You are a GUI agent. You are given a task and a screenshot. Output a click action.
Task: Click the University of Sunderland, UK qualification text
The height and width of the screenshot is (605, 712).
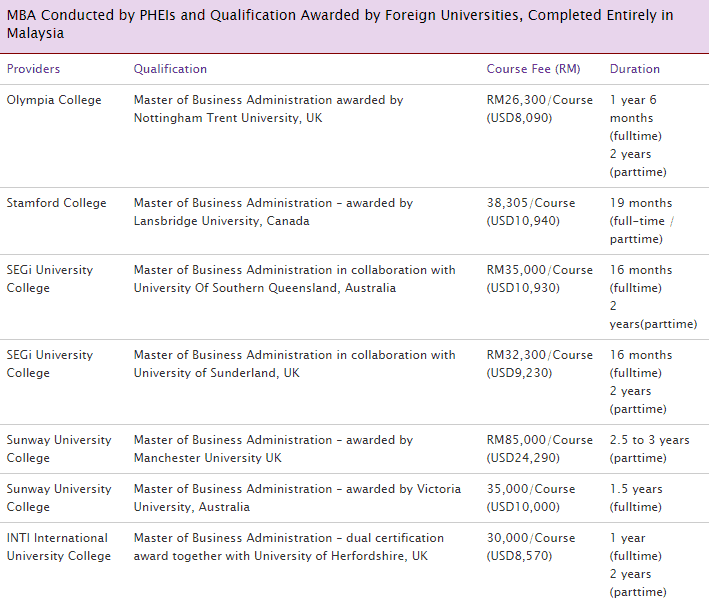[x=294, y=364]
